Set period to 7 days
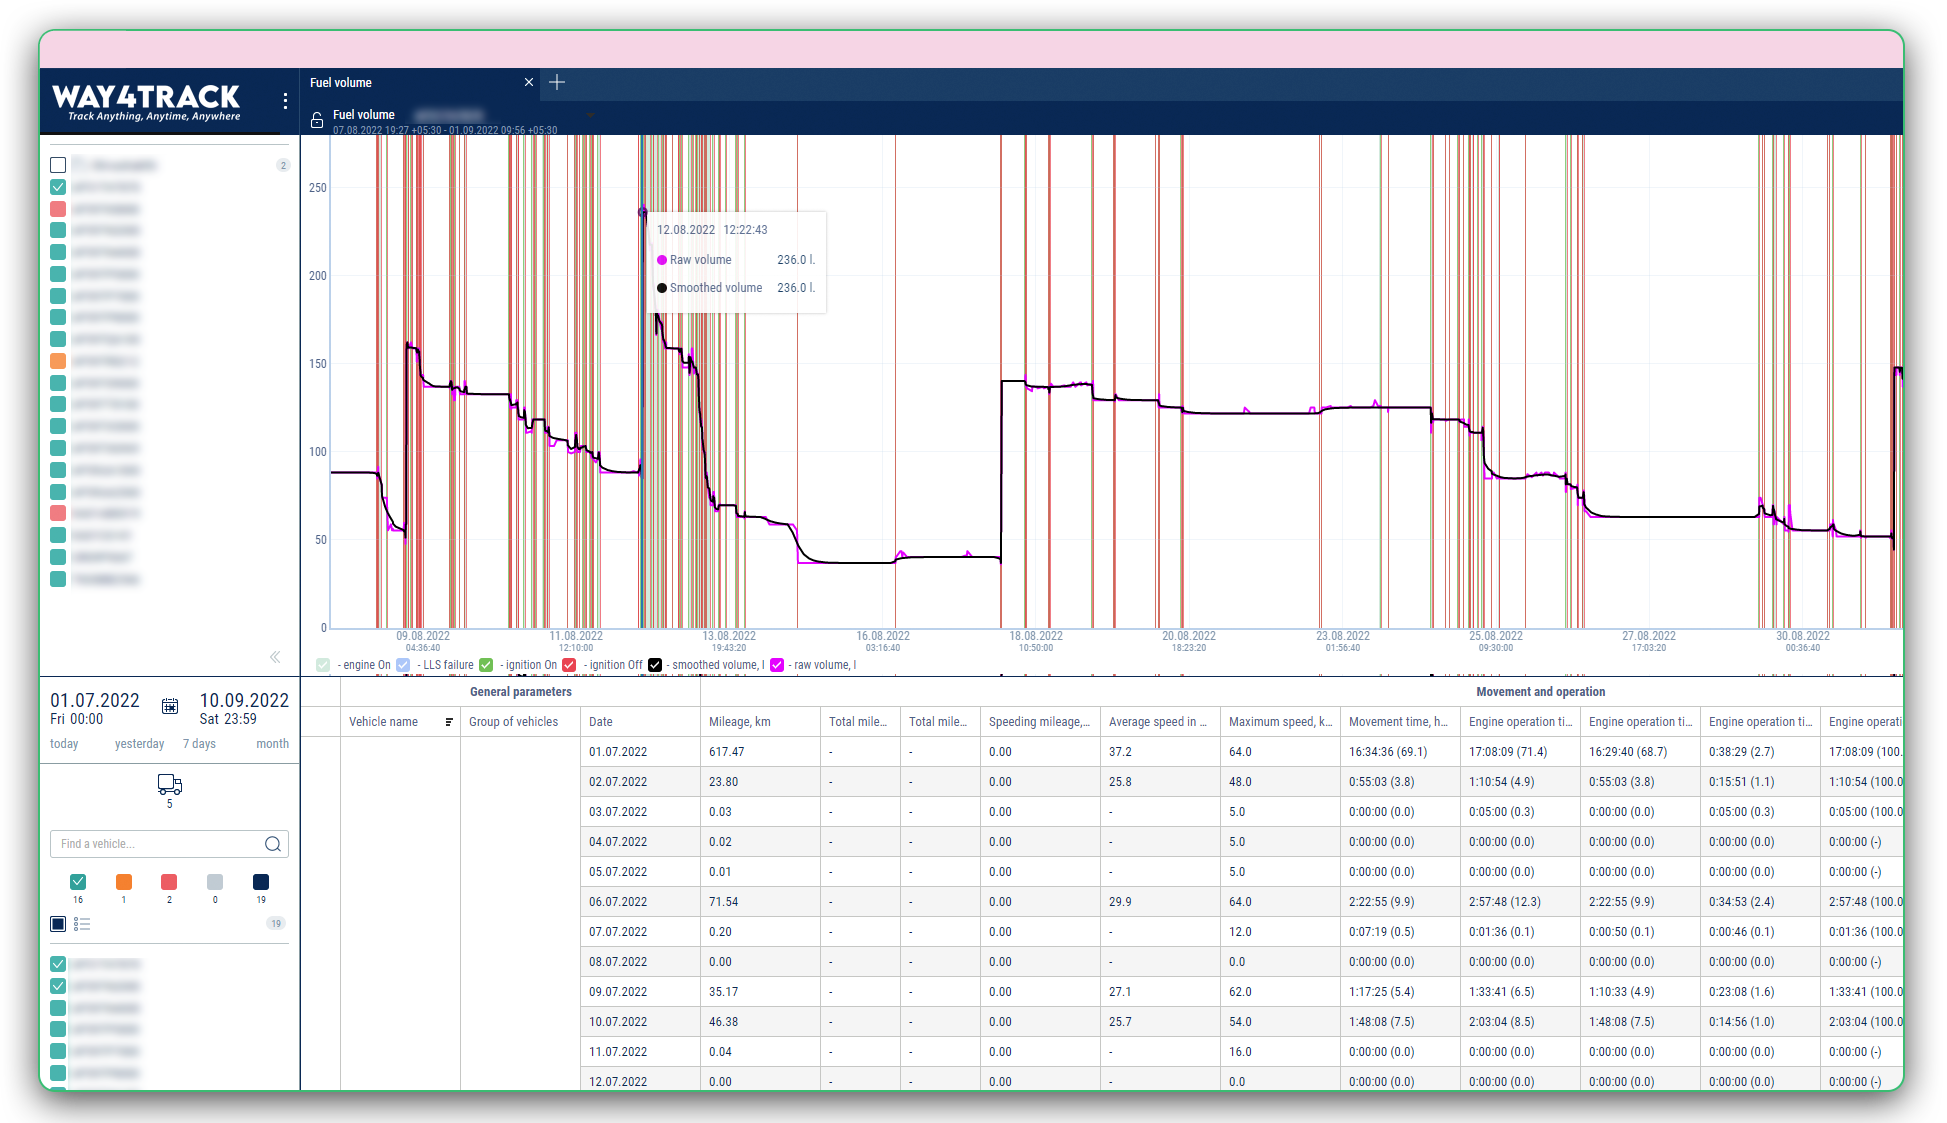This screenshot has width=1947, height=1123. (199, 744)
